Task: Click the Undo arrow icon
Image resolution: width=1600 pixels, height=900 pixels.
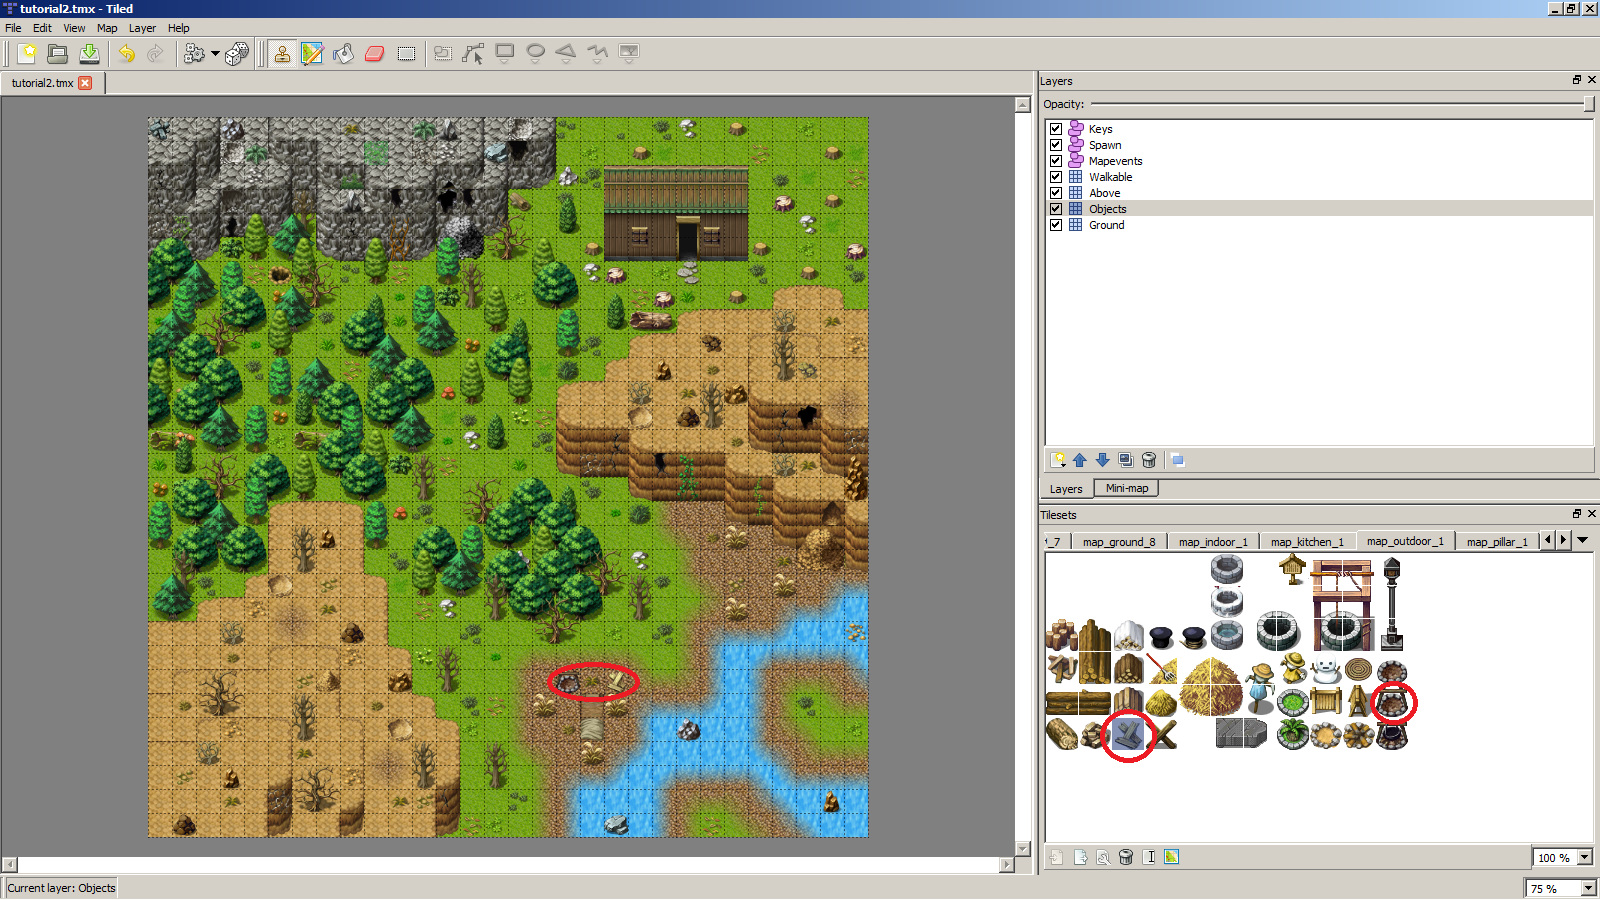Action: 126,53
